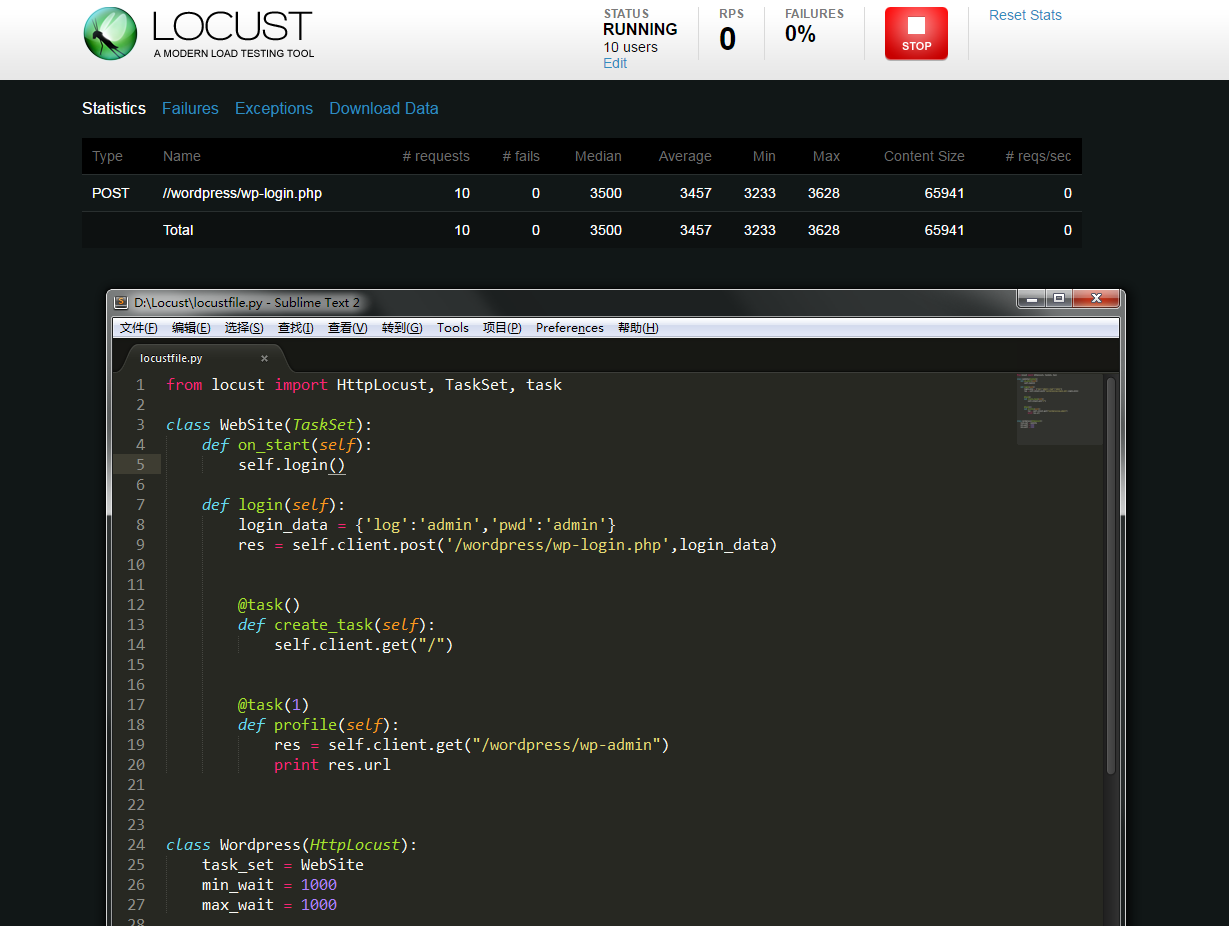Sort table by the Type column header

click(x=108, y=156)
